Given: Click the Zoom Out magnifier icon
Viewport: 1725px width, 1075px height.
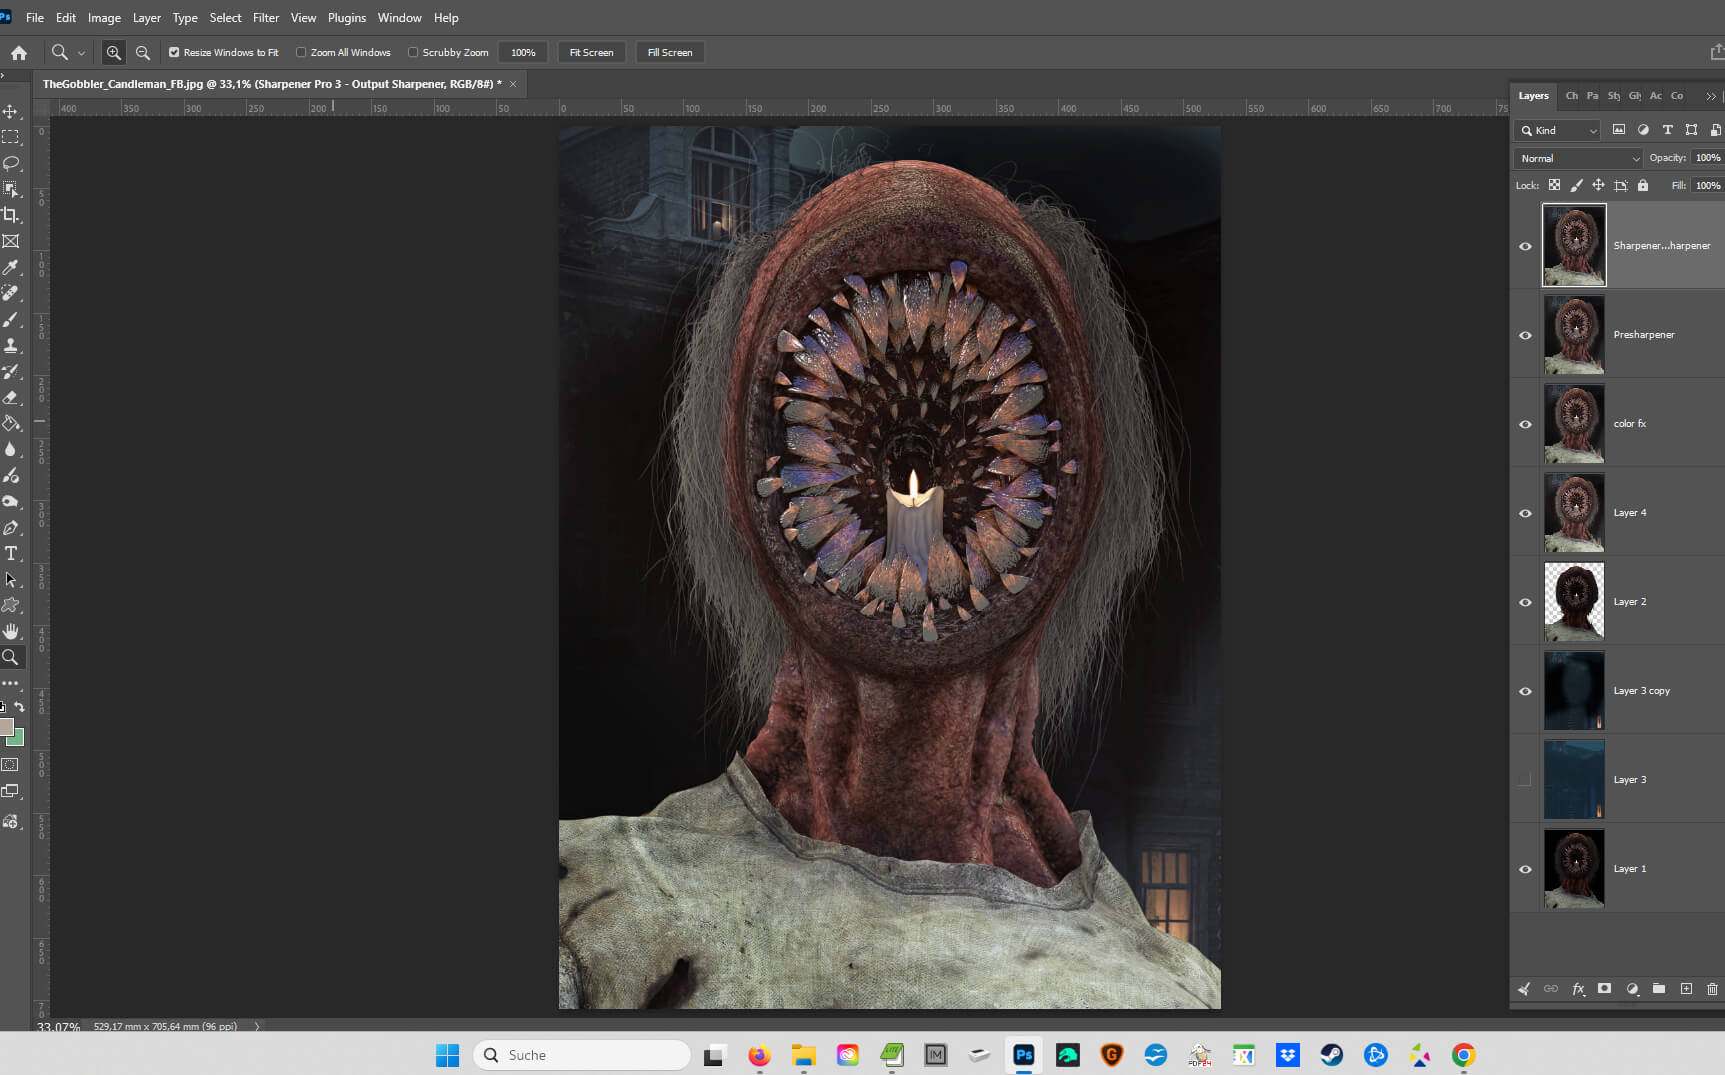Looking at the screenshot, I should tap(143, 52).
